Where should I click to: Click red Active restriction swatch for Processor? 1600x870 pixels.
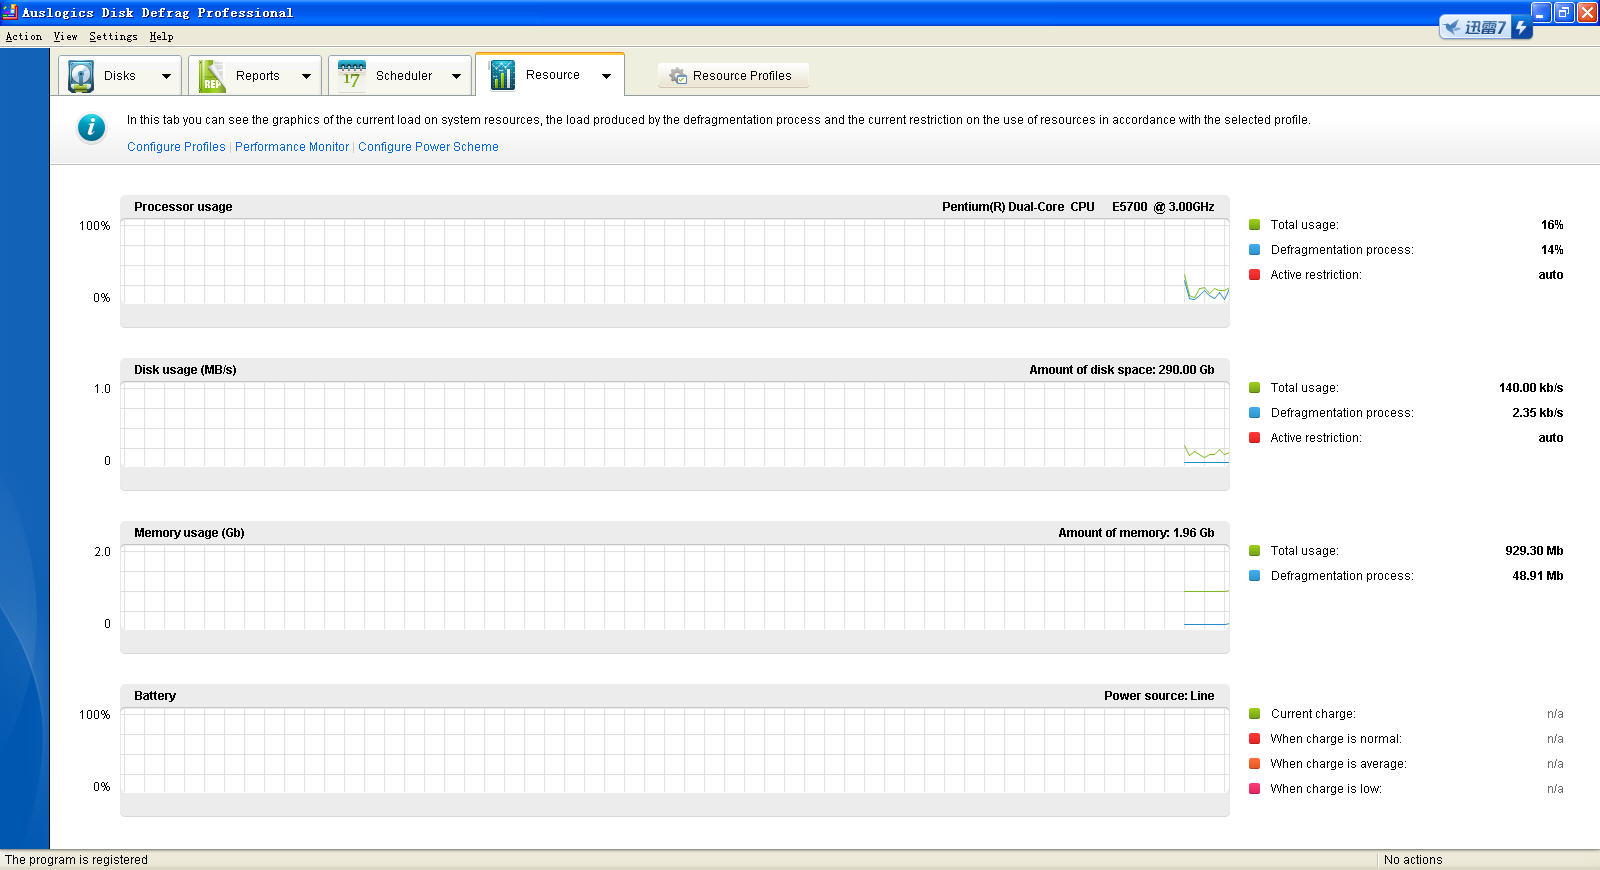coord(1254,275)
